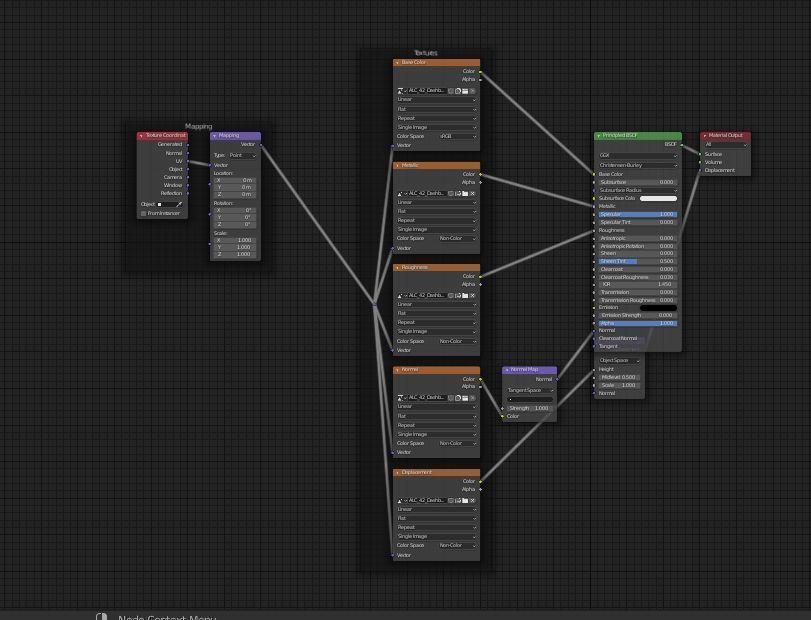
Task: Unlink image X icon in Displacement node
Action: pyautogui.click(x=472, y=500)
